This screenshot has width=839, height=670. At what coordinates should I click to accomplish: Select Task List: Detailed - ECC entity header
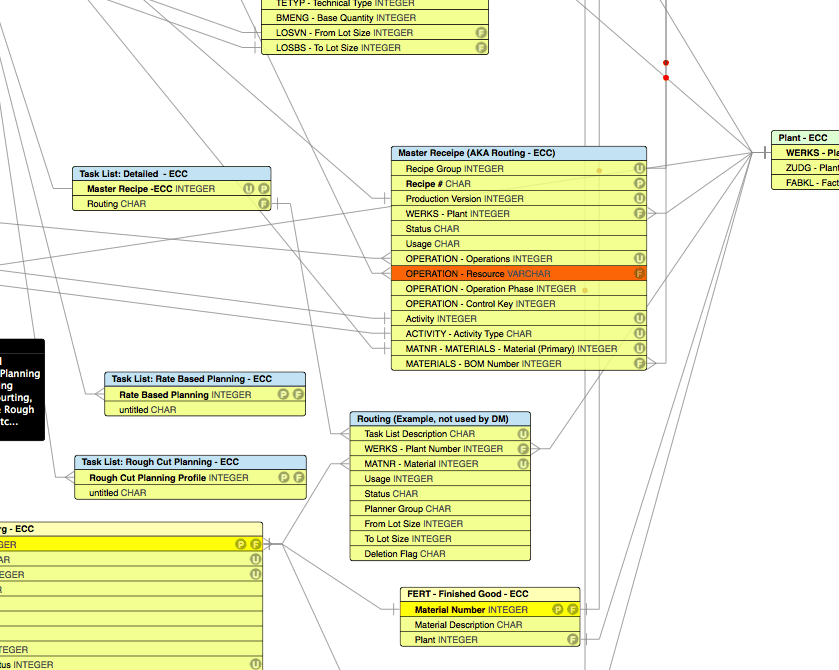172,173
